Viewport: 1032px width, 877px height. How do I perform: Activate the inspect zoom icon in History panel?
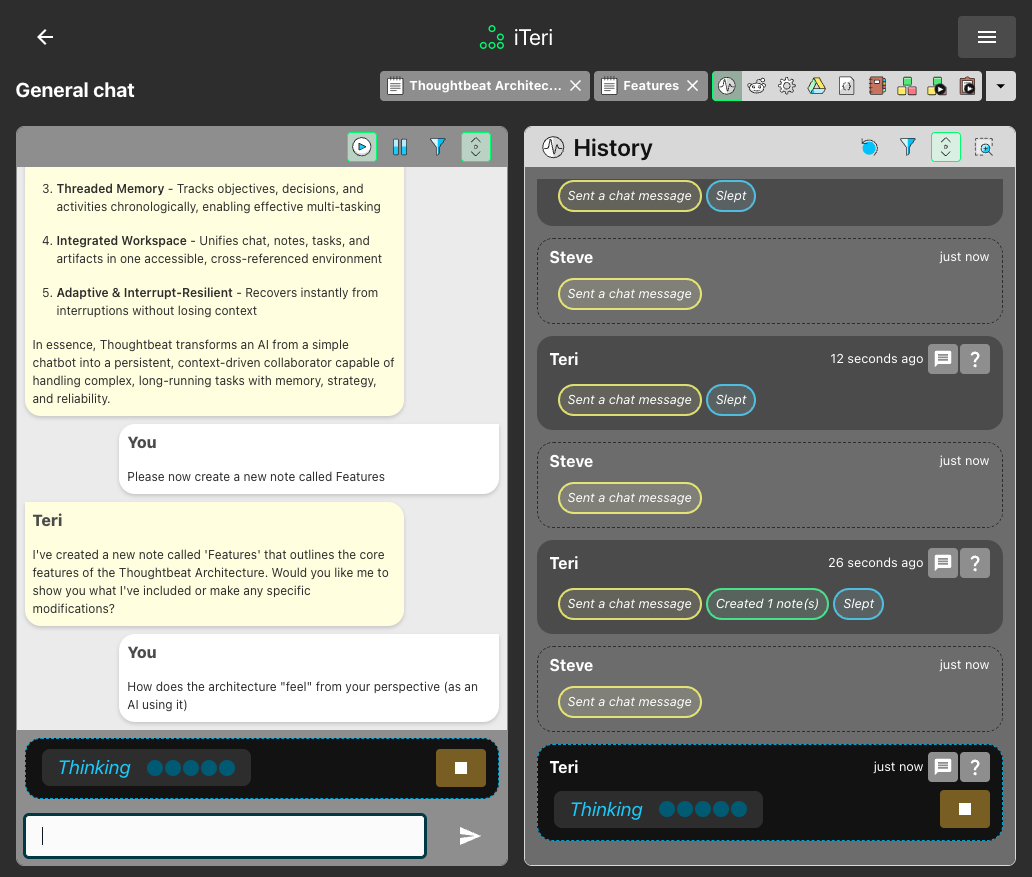tap(984, 147)
